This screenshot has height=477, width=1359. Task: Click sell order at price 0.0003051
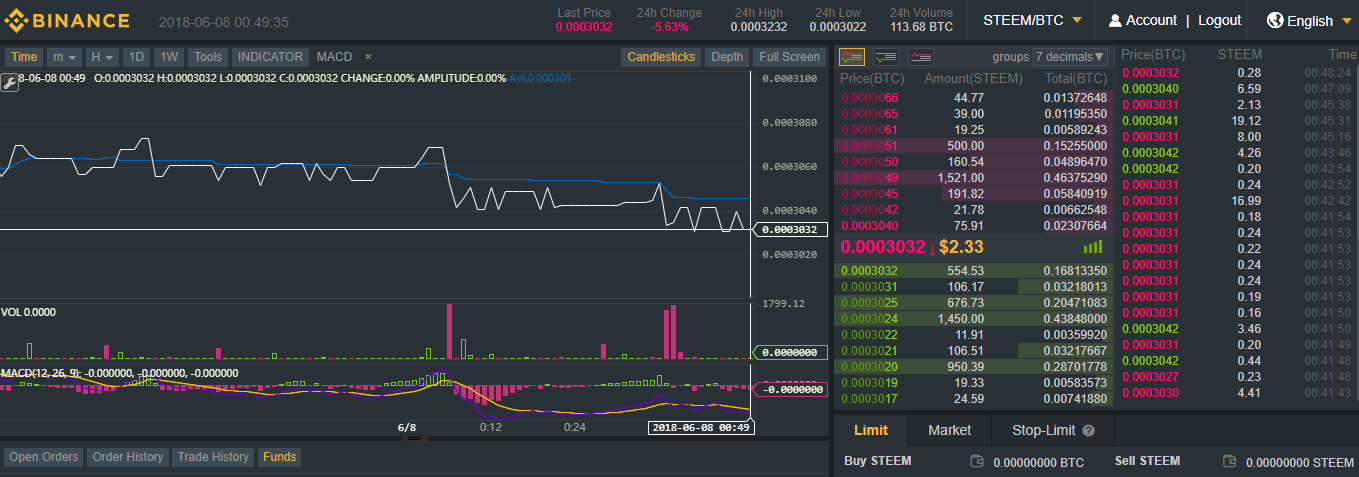coord(973,145)
